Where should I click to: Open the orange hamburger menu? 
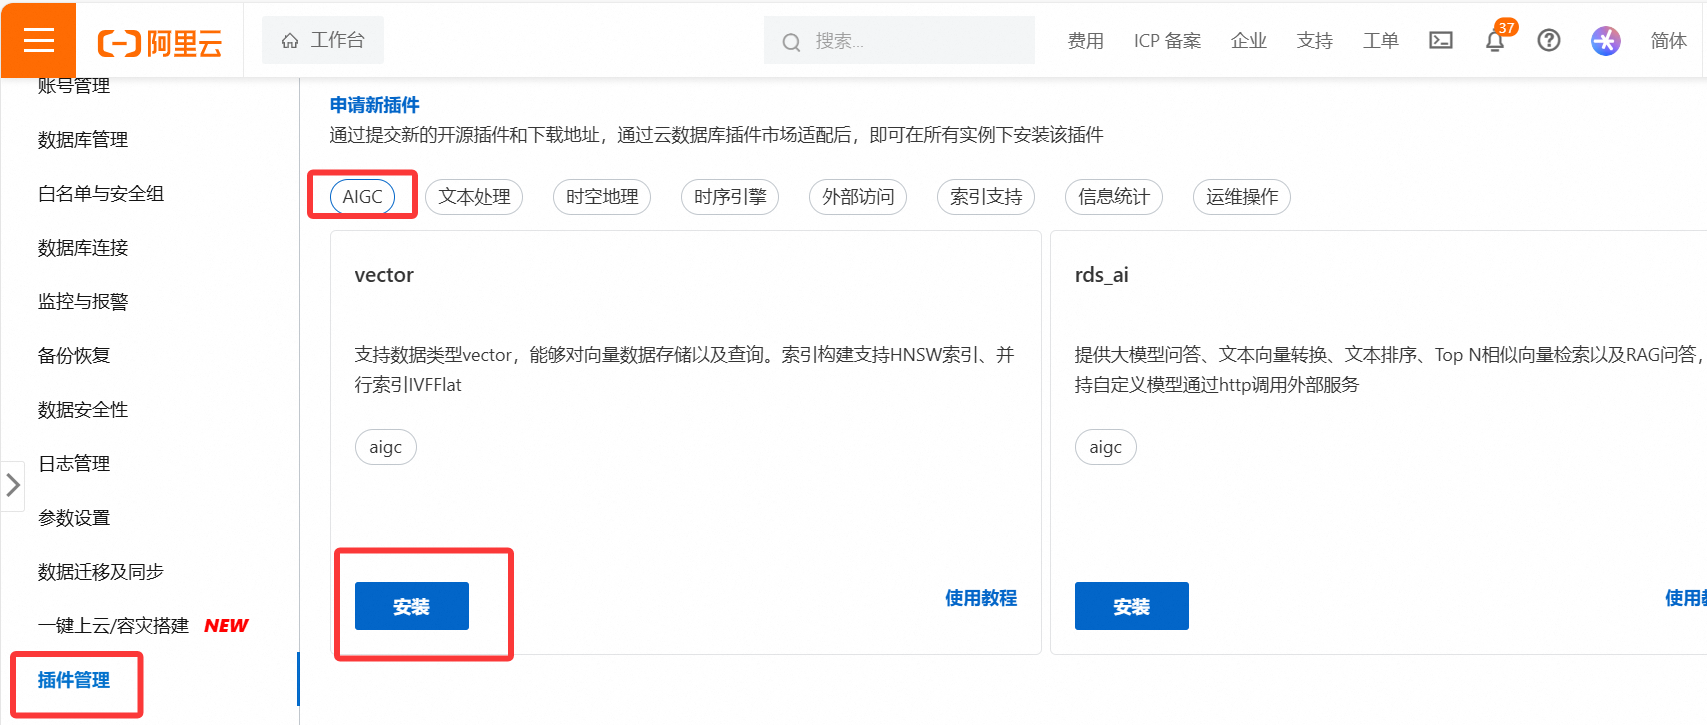point(38,40)
